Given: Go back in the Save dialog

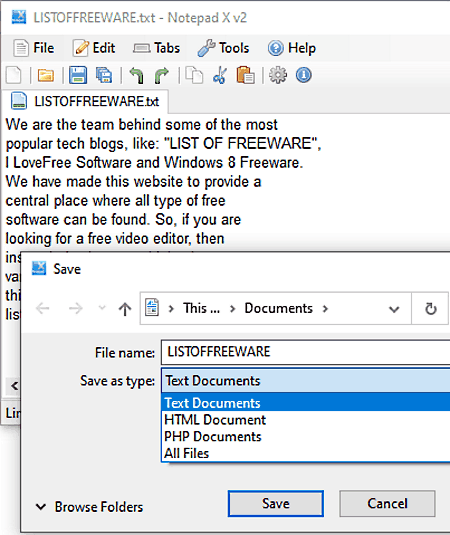Looking at the screenshot, I should point(43,308).
